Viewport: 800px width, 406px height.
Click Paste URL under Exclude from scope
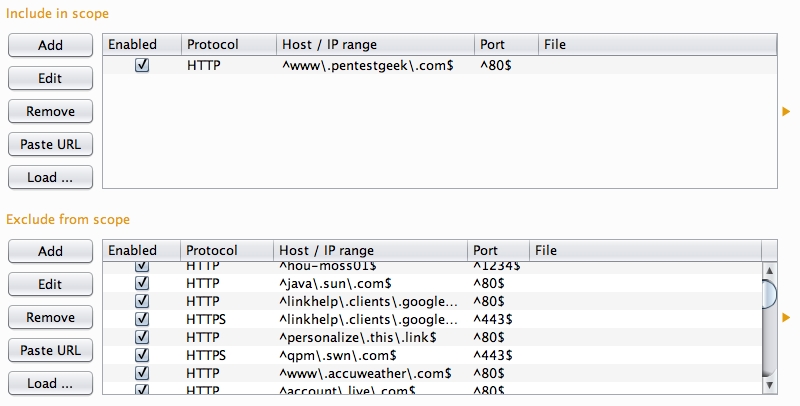coord(50,350)
